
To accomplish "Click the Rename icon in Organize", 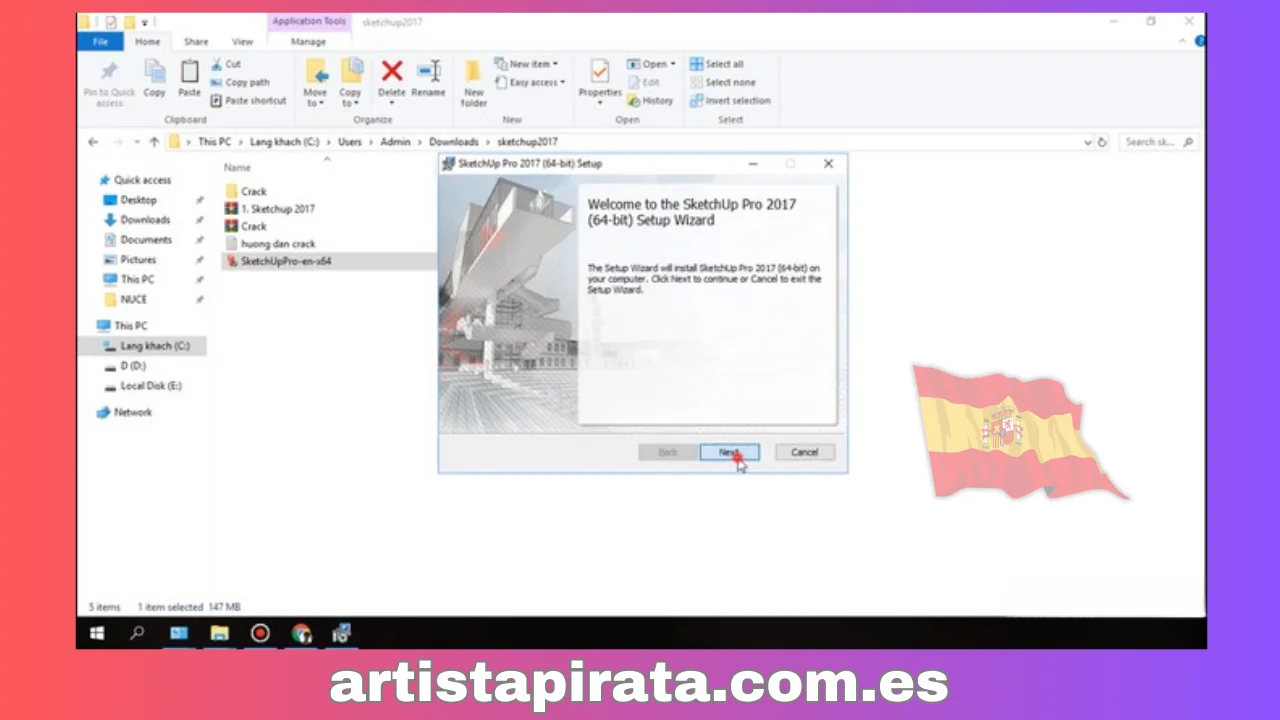I will 429,71.
